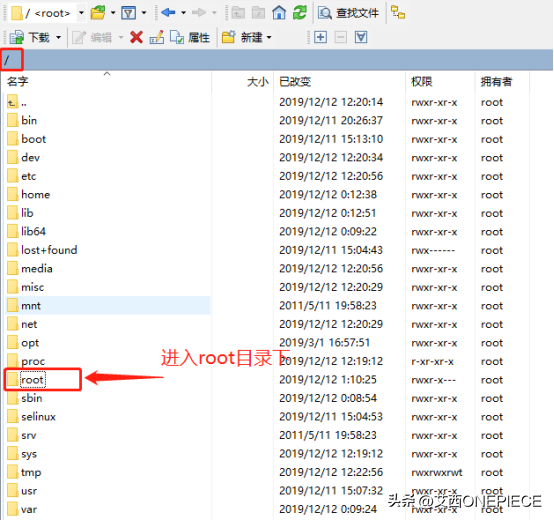Sort by 已改变 column header
The height and width of the screenshot is (520, 554).
(x=340, y=82)
